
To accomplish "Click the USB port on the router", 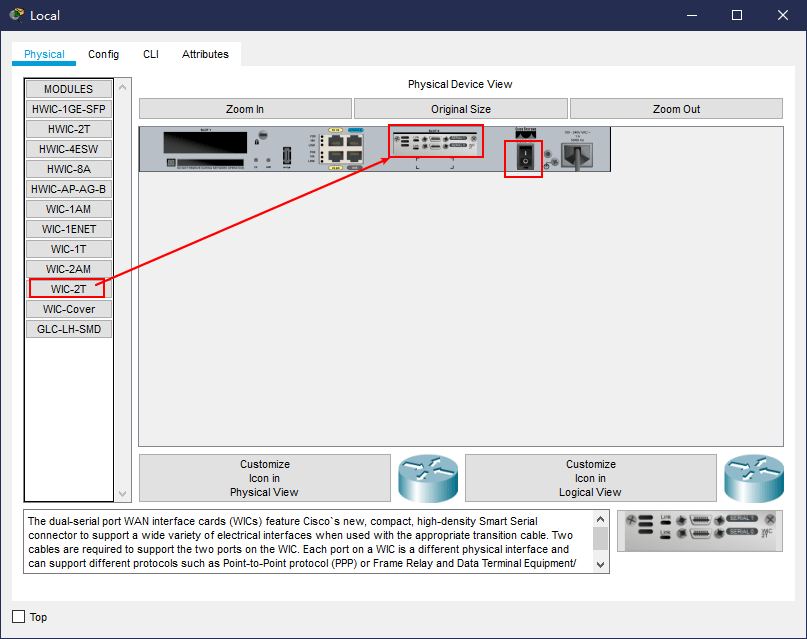I will [287, 156].
